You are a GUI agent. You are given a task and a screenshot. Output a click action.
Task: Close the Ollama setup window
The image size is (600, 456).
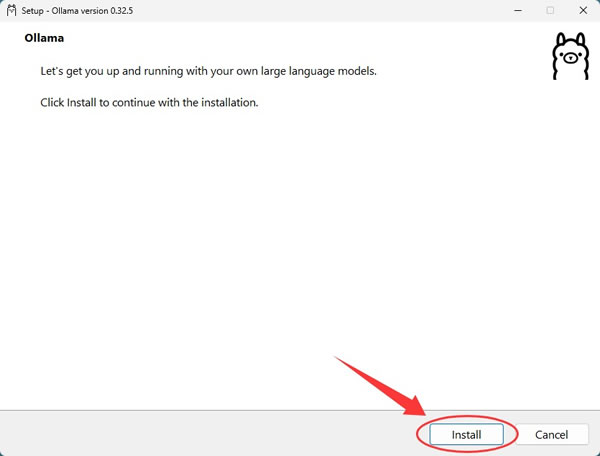click(x=583, y=10)
